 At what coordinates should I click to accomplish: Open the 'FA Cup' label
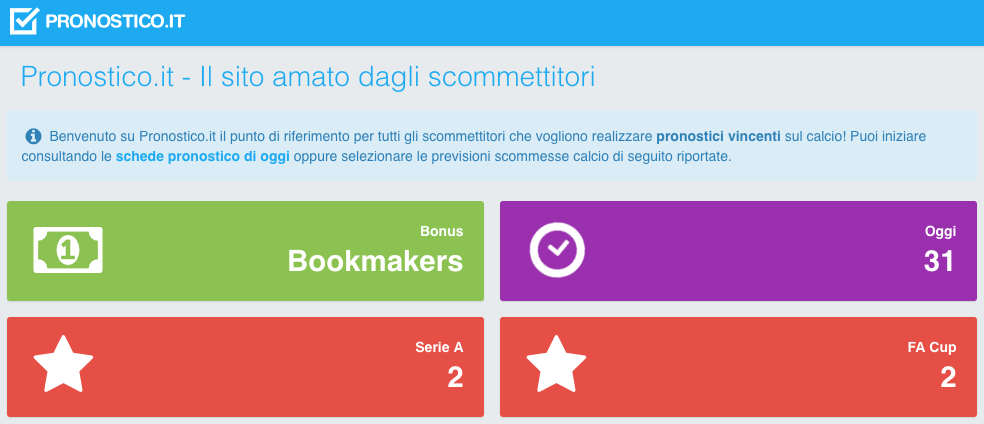pos(932,347)
